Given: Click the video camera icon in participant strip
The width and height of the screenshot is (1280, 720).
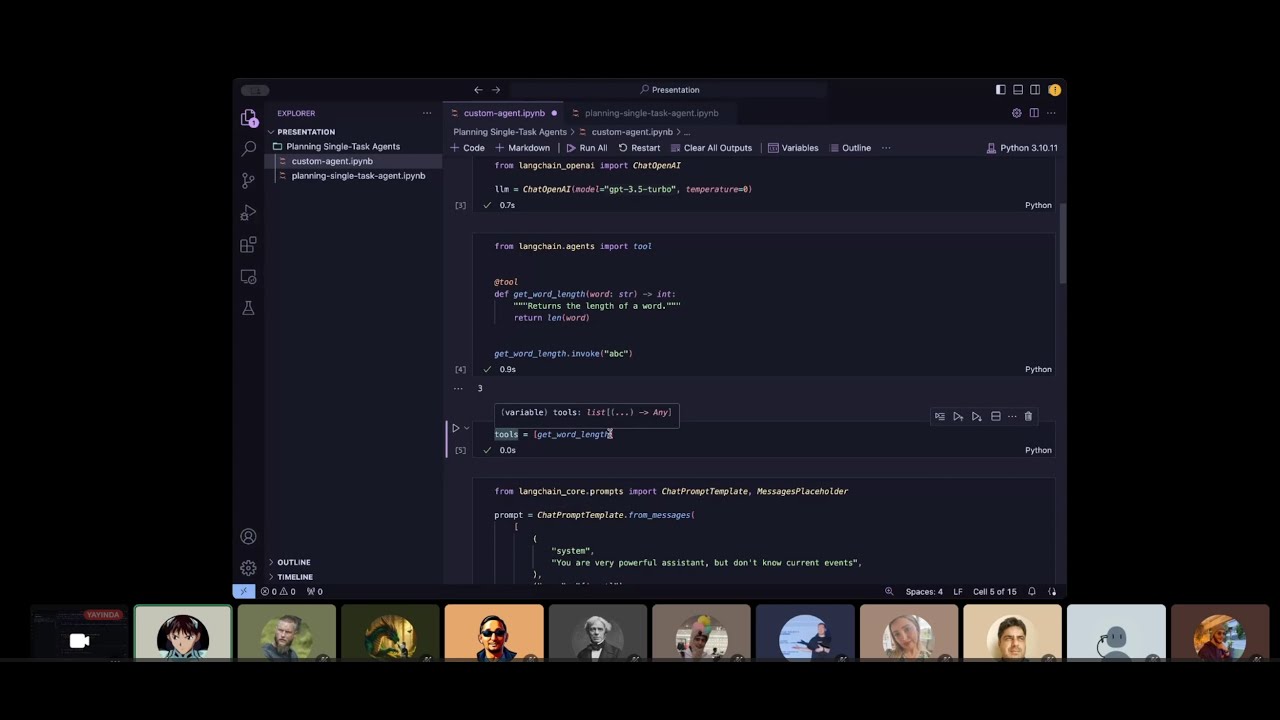Looking at the screenshot, I should click(x=80, y=641).
